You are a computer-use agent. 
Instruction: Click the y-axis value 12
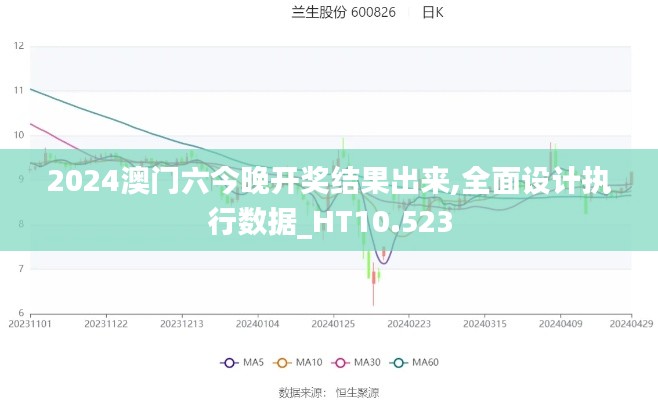click(x=19, y=46)
